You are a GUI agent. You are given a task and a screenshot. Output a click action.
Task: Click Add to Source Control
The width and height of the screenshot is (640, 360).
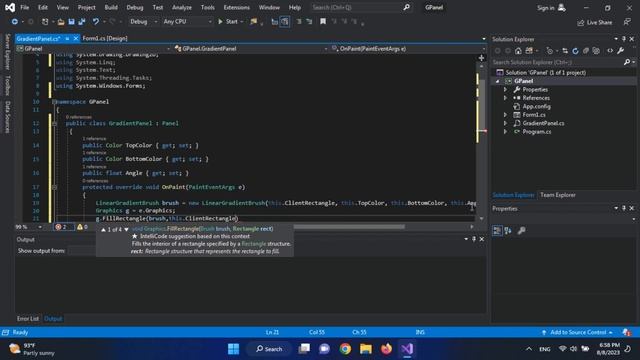pos(578,332)
